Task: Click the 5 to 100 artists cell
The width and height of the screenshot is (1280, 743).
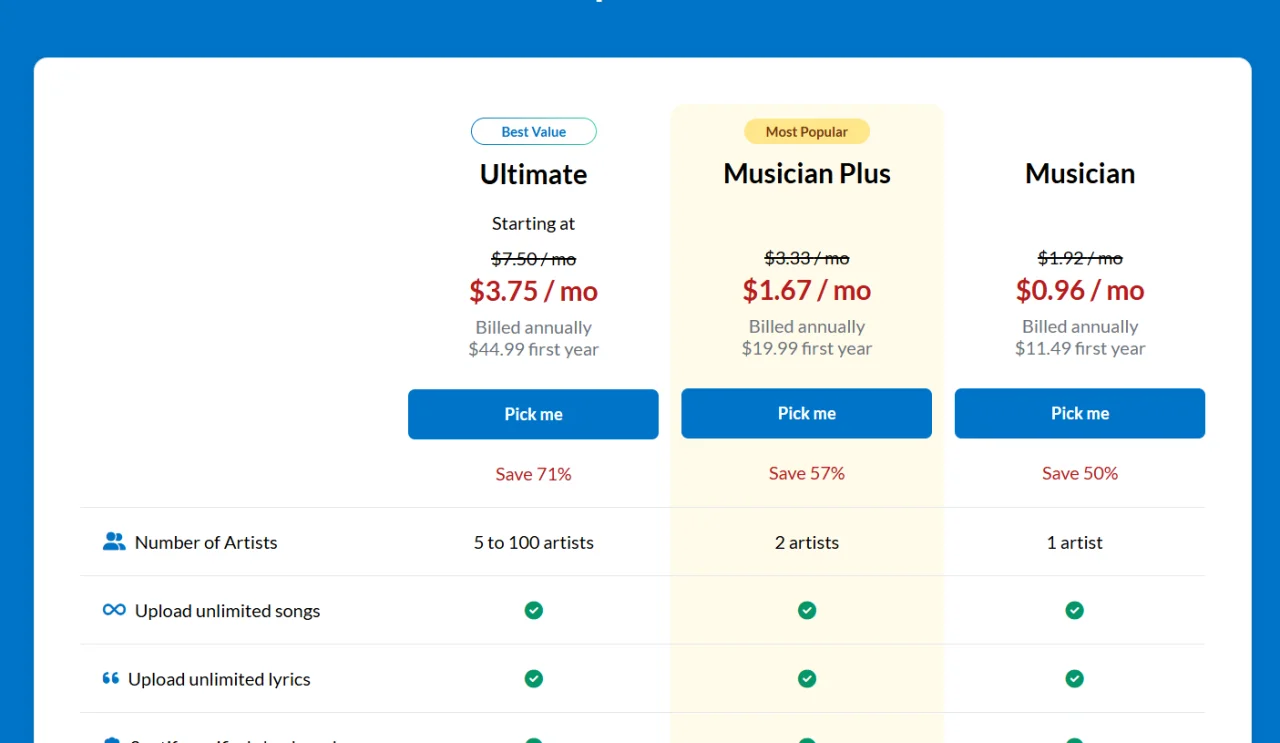Action: tap(534, 543)
